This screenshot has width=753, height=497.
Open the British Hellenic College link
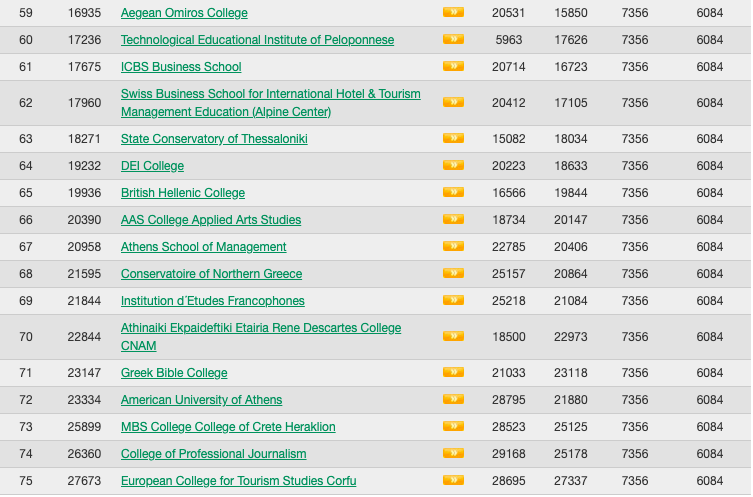[183, 193]
